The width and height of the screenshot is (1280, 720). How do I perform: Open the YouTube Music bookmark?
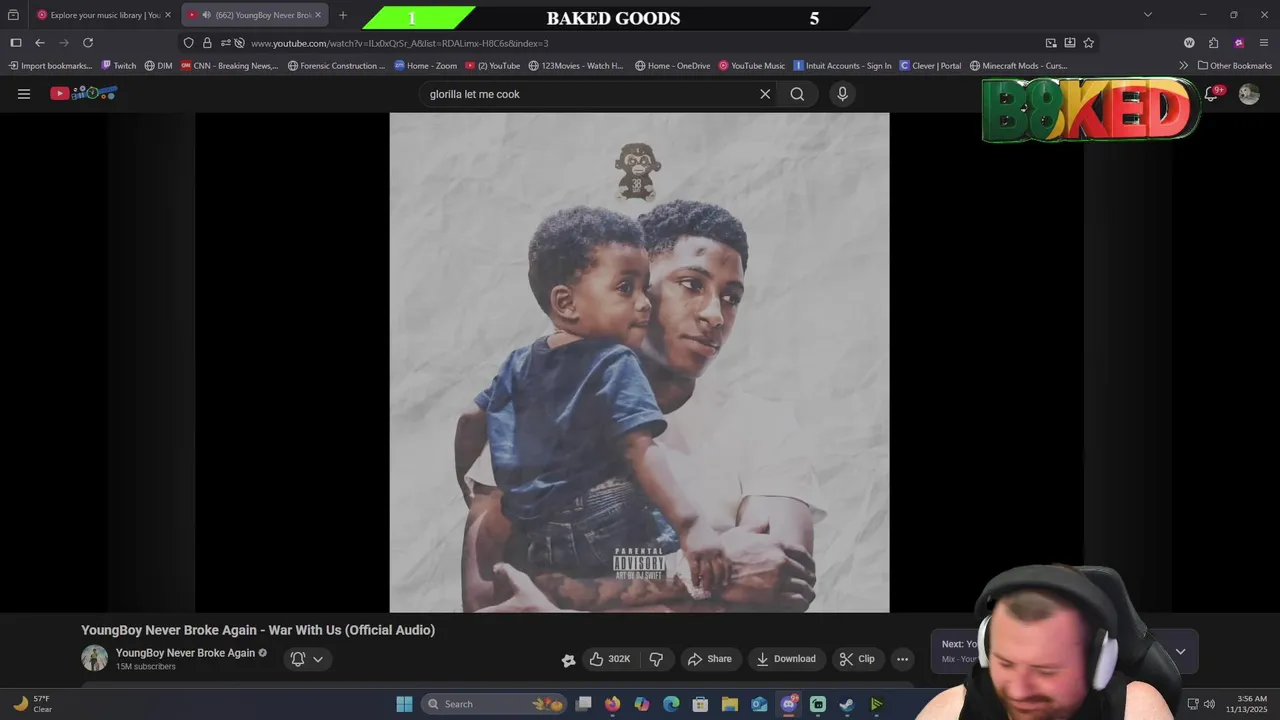pos(752,66)
